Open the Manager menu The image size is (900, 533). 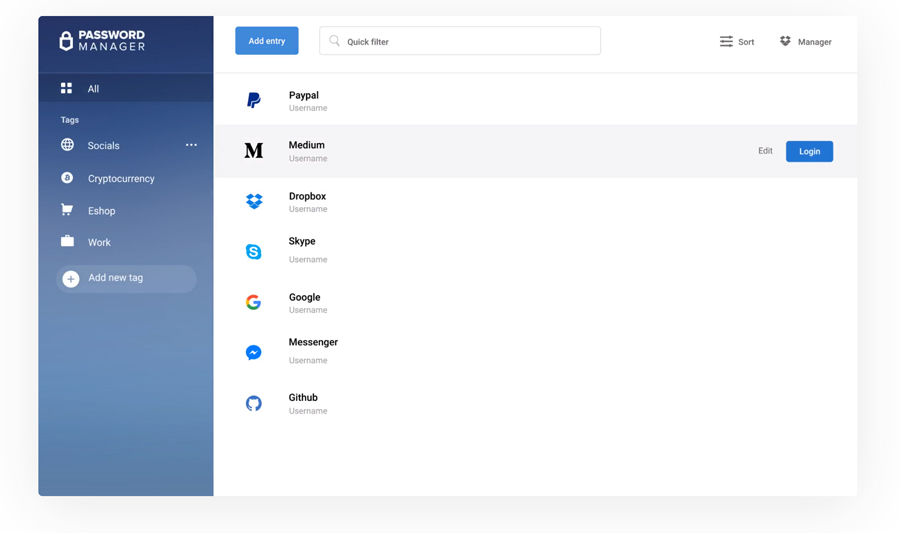tap(806, 41)
